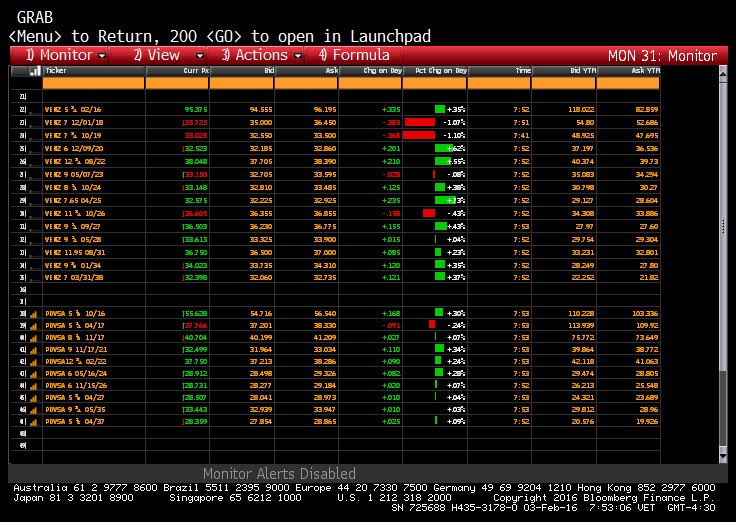The width and height of the screenshot is (736, 522).
Task: Expand the View menu dropdown arrow
Action: click(x=199, y=56)
